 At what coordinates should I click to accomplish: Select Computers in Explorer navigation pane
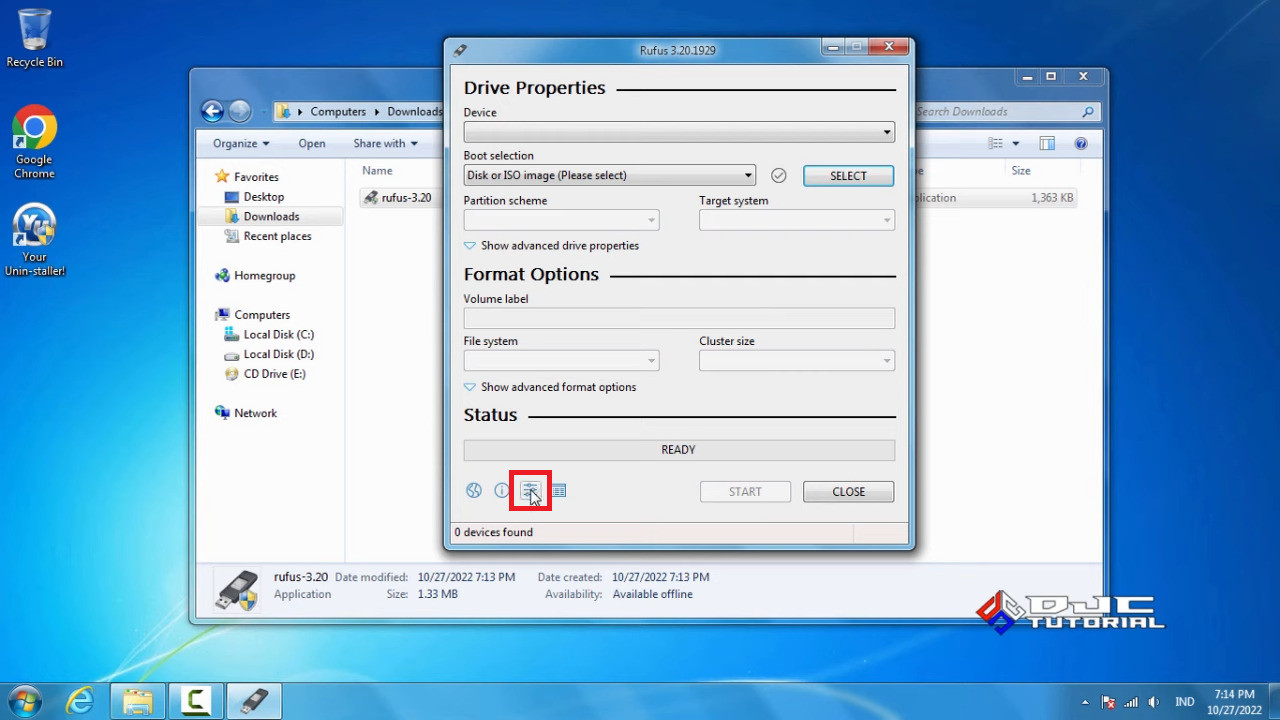pyautogui.click(x=252, y=315)
